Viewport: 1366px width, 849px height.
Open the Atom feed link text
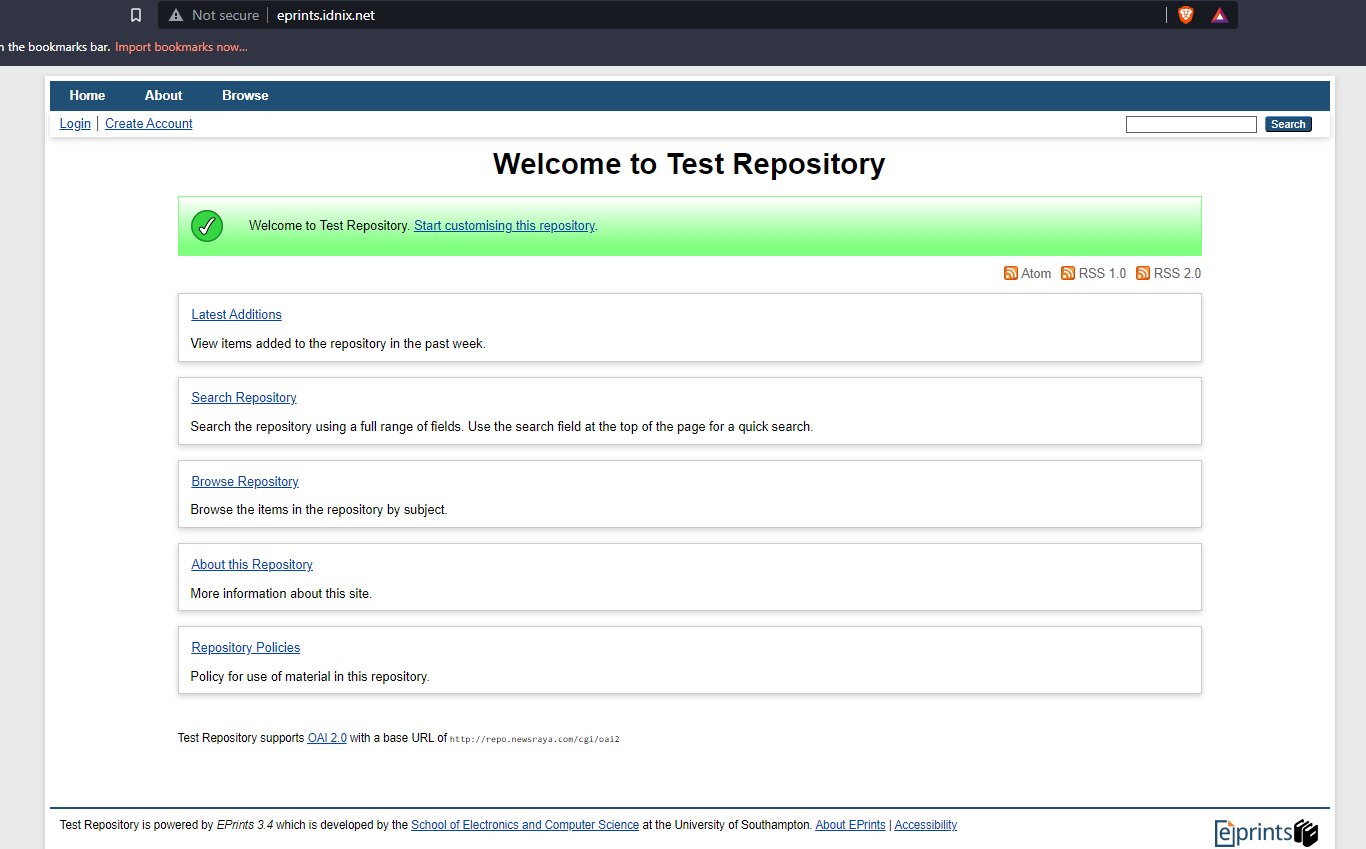(x=1036, y=273)
